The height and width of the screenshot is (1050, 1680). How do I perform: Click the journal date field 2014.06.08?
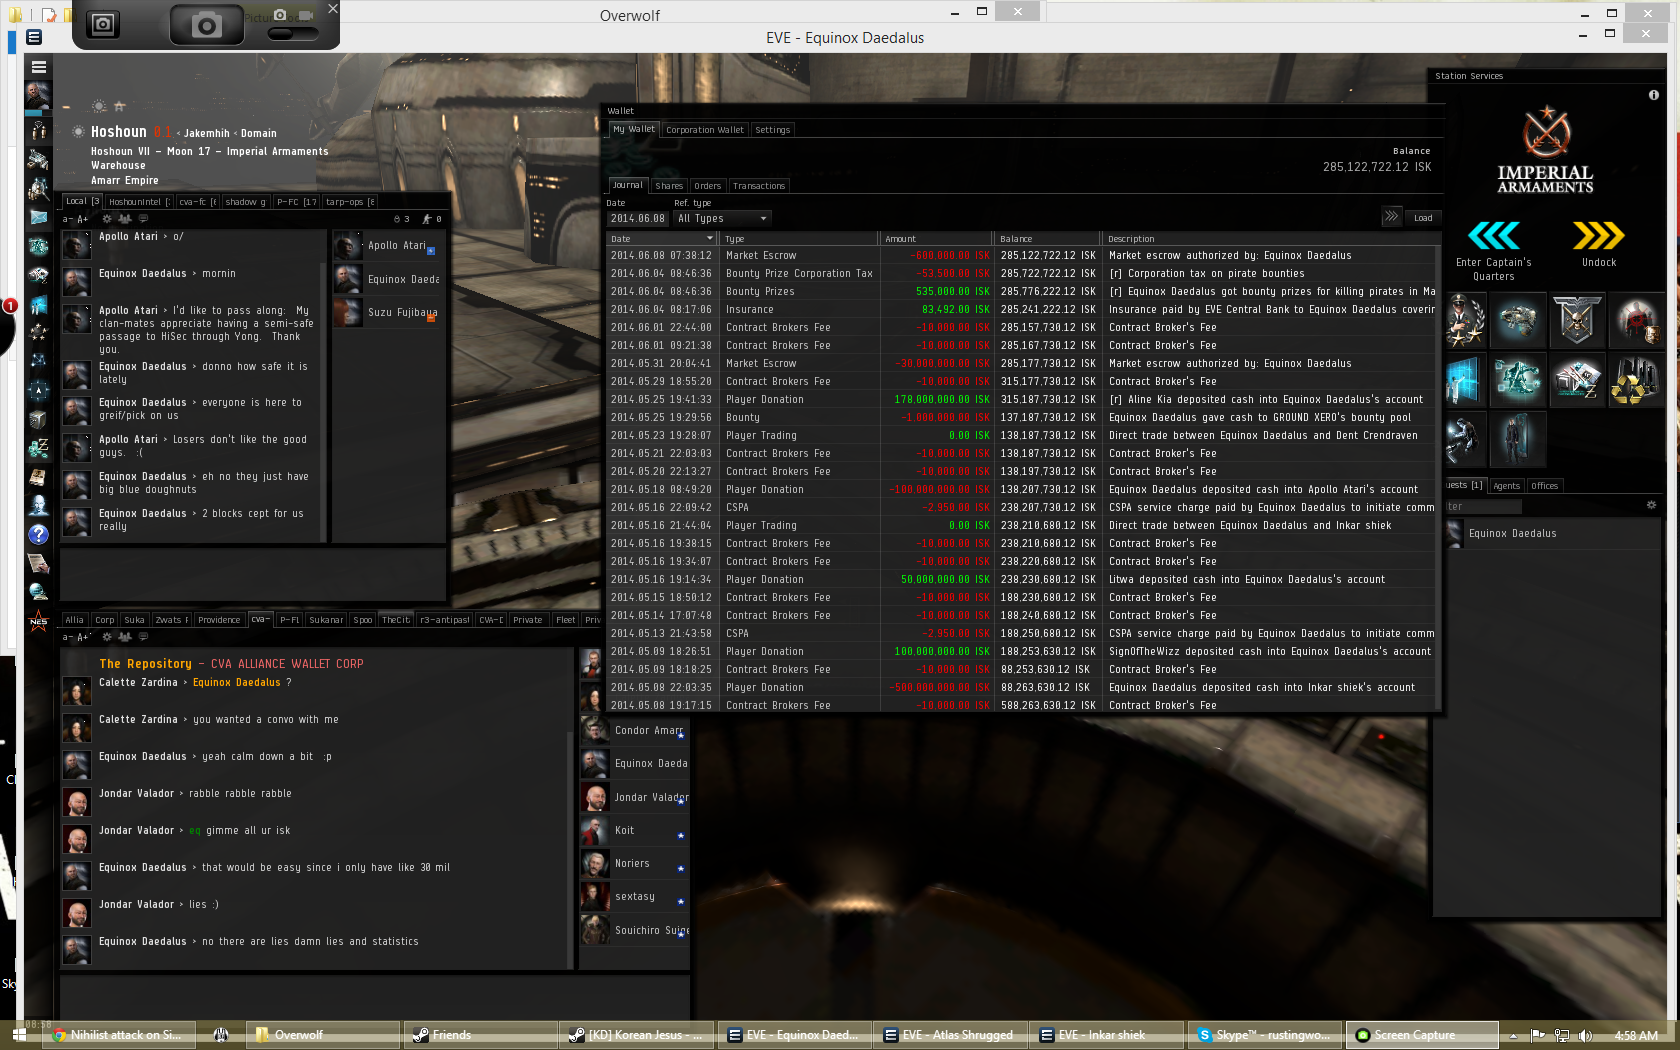click(x=637, y=219)
